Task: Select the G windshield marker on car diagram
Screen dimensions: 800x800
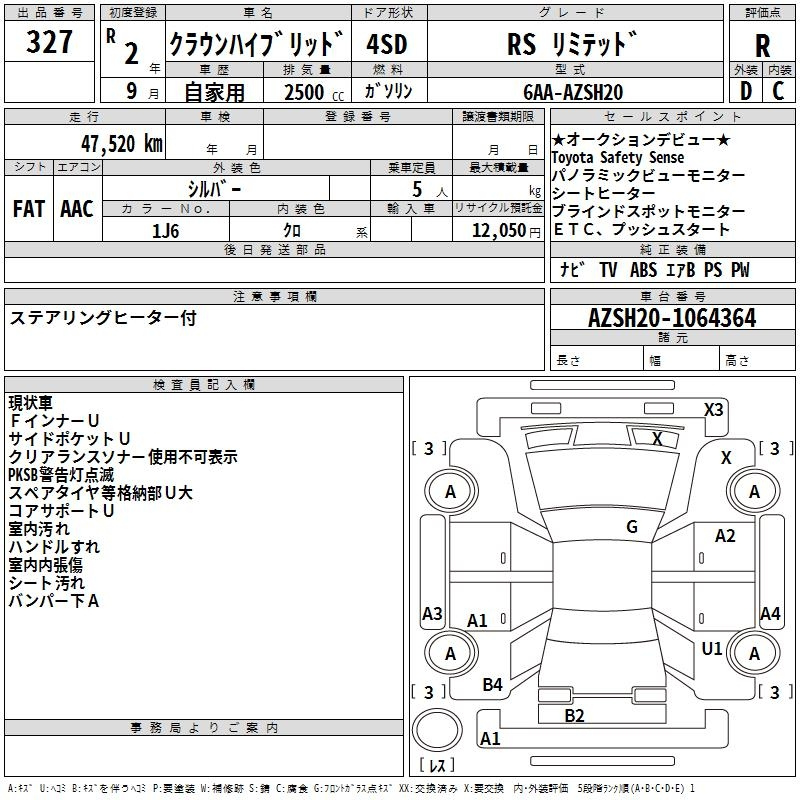Action: click(632, 527)
